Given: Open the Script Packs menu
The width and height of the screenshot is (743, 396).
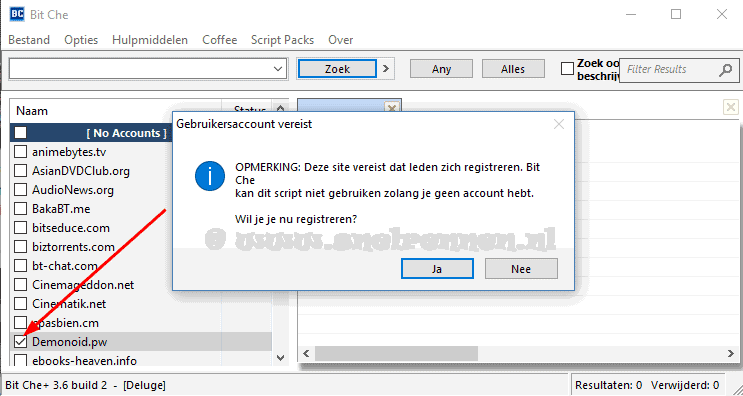Looking at the screenshot, I should point(282,40).
